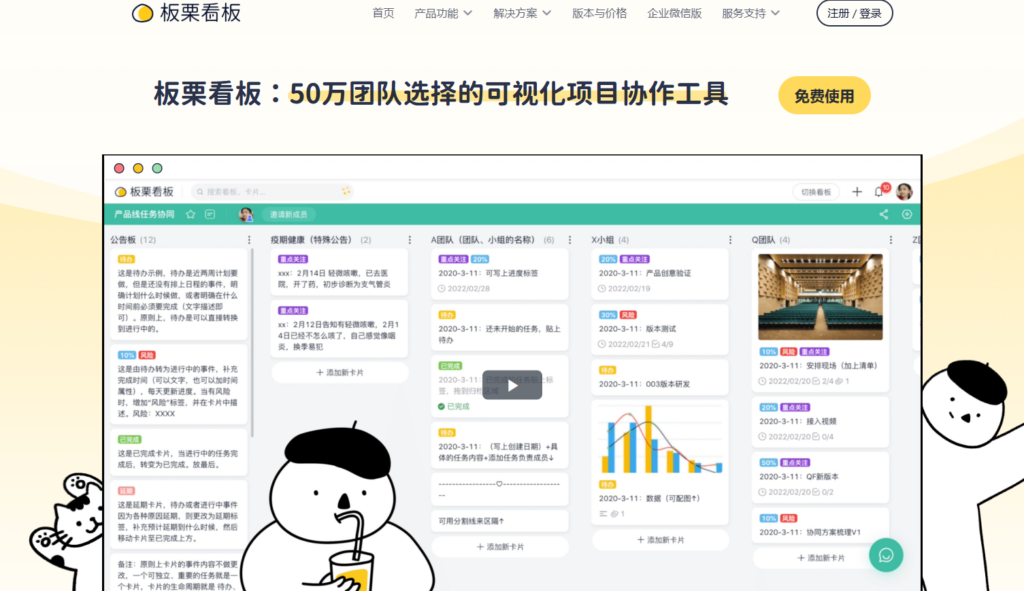The width and height of the screenshot is (1024, 591).
Task: Open the WhatsApp chat bubble icon
Action: click(886, 555)
